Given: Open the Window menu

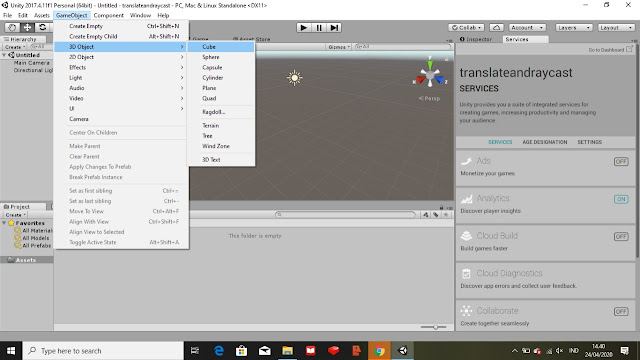Looking at the screenshot, I should tap(140, 16).
